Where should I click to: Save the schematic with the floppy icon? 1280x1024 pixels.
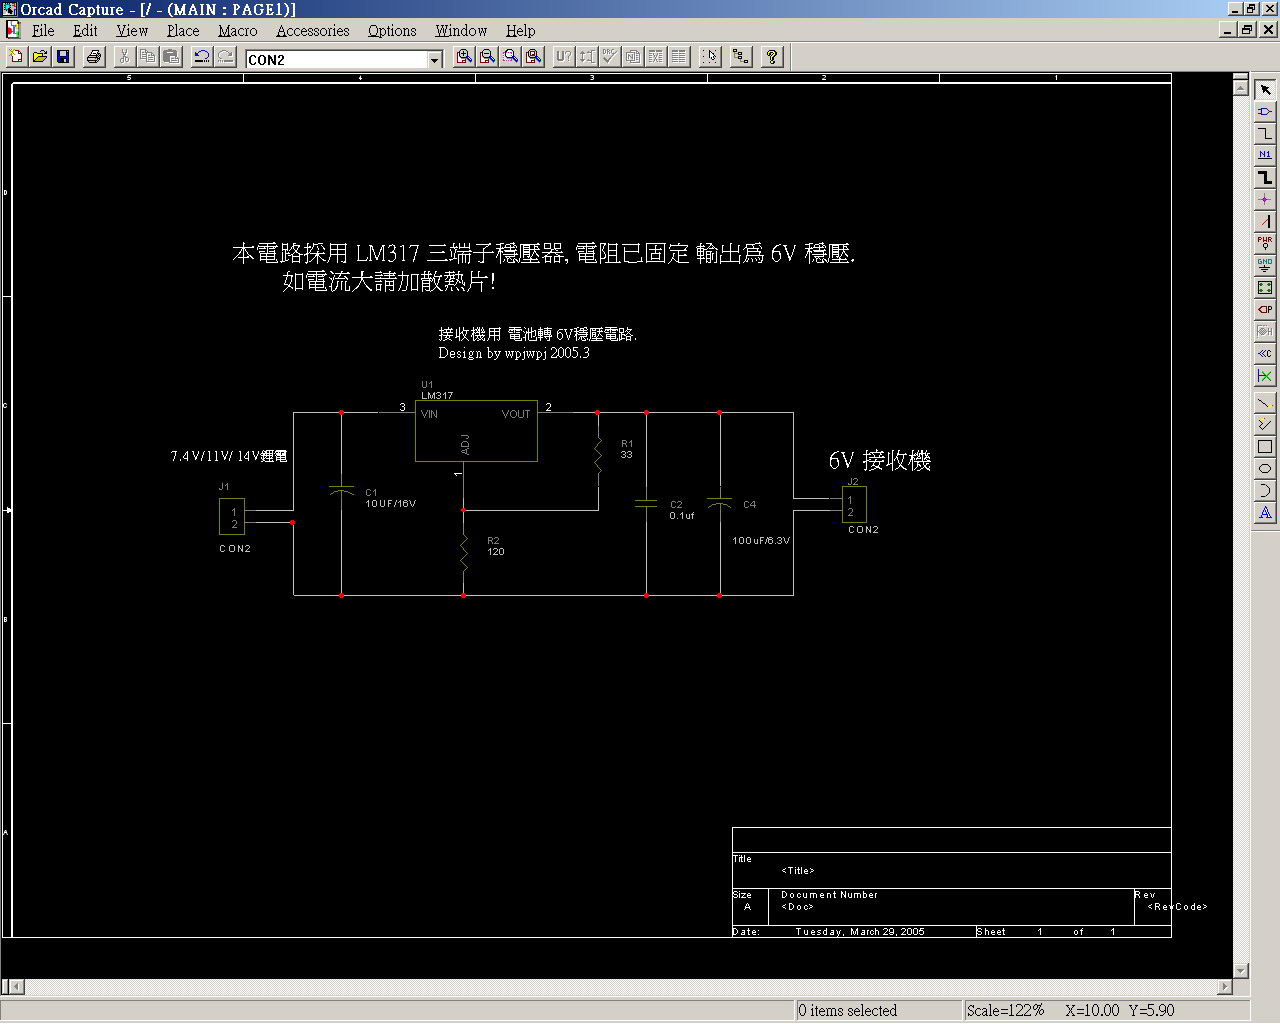pyautogui.click(x=63, y=57)
